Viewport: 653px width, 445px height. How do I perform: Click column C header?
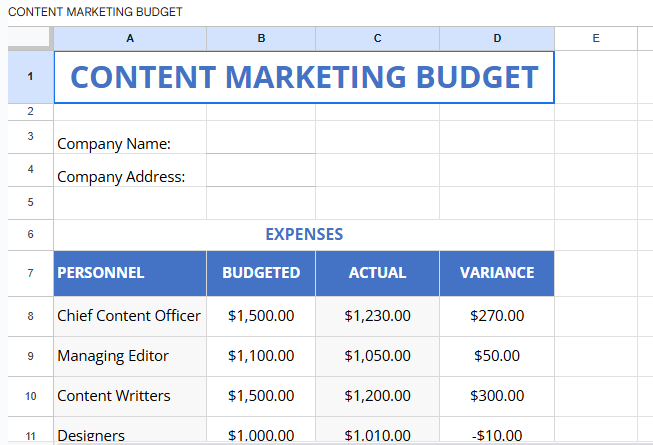(x=377, y=38)
